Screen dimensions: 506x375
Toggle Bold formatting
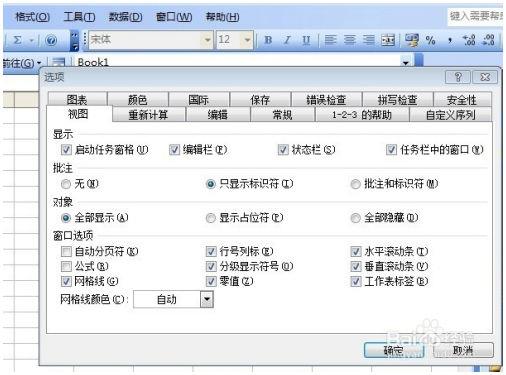click(x=268, y=40)
